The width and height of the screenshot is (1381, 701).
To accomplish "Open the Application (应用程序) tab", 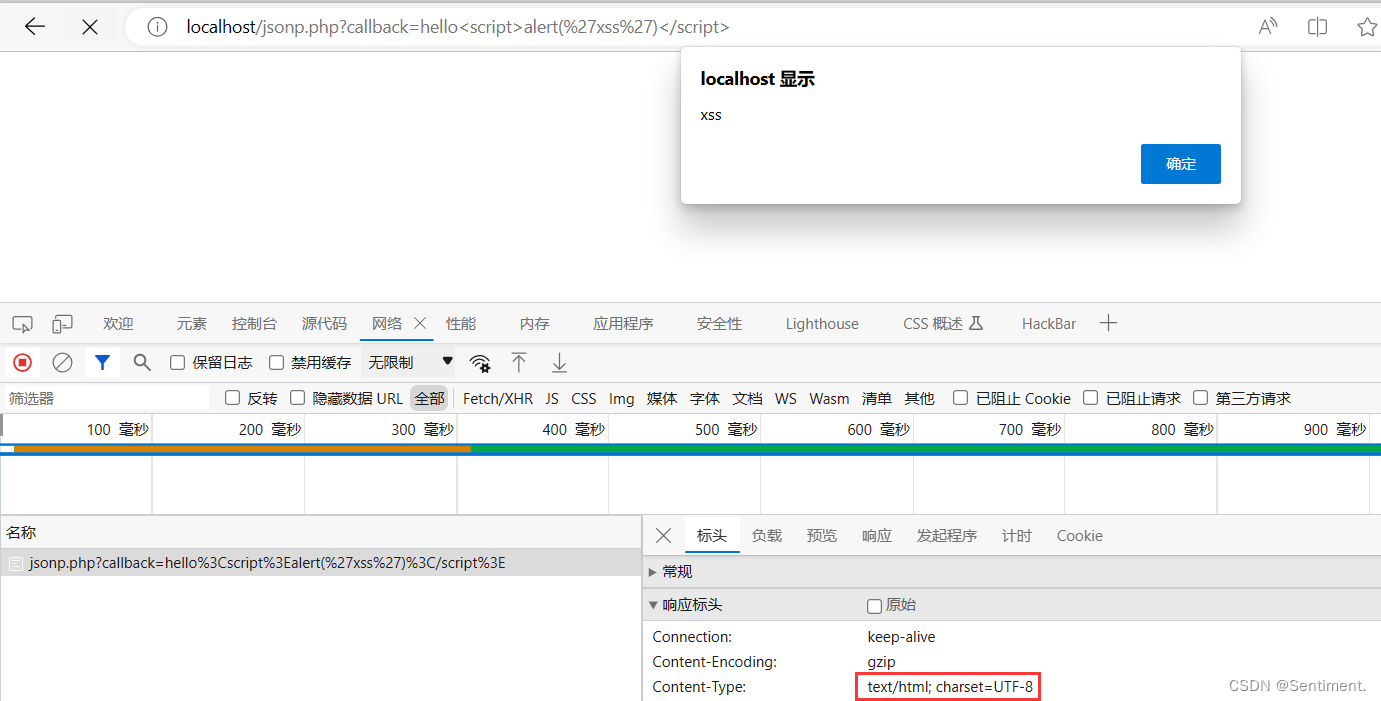I will click(623, 323).
